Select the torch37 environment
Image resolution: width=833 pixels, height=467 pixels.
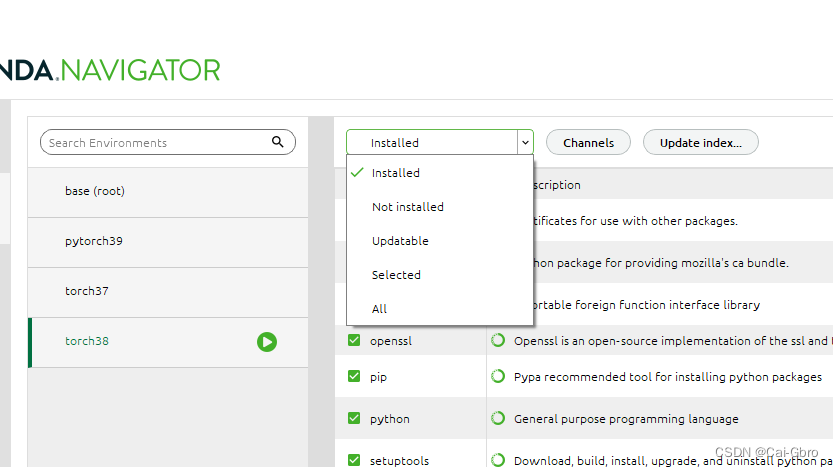[x=168, y=292]
